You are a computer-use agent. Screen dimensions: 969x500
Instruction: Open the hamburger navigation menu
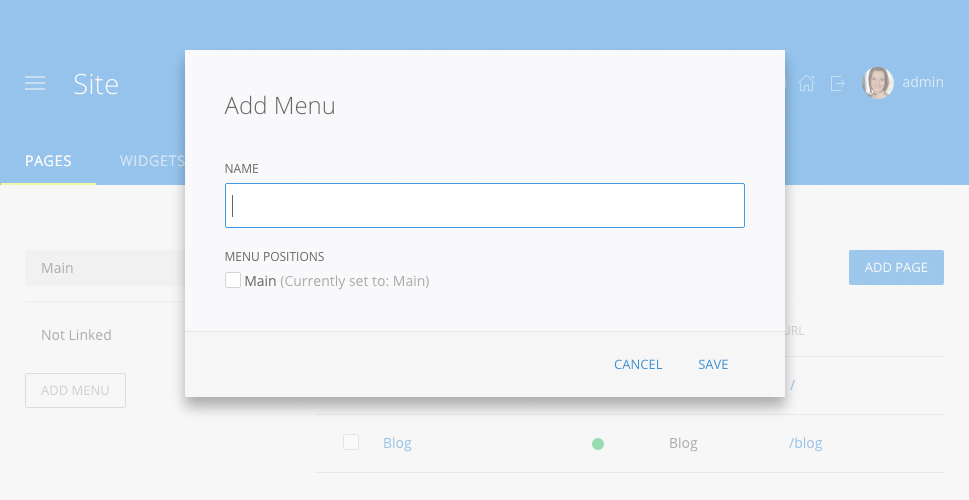click(x=35, y=84)
